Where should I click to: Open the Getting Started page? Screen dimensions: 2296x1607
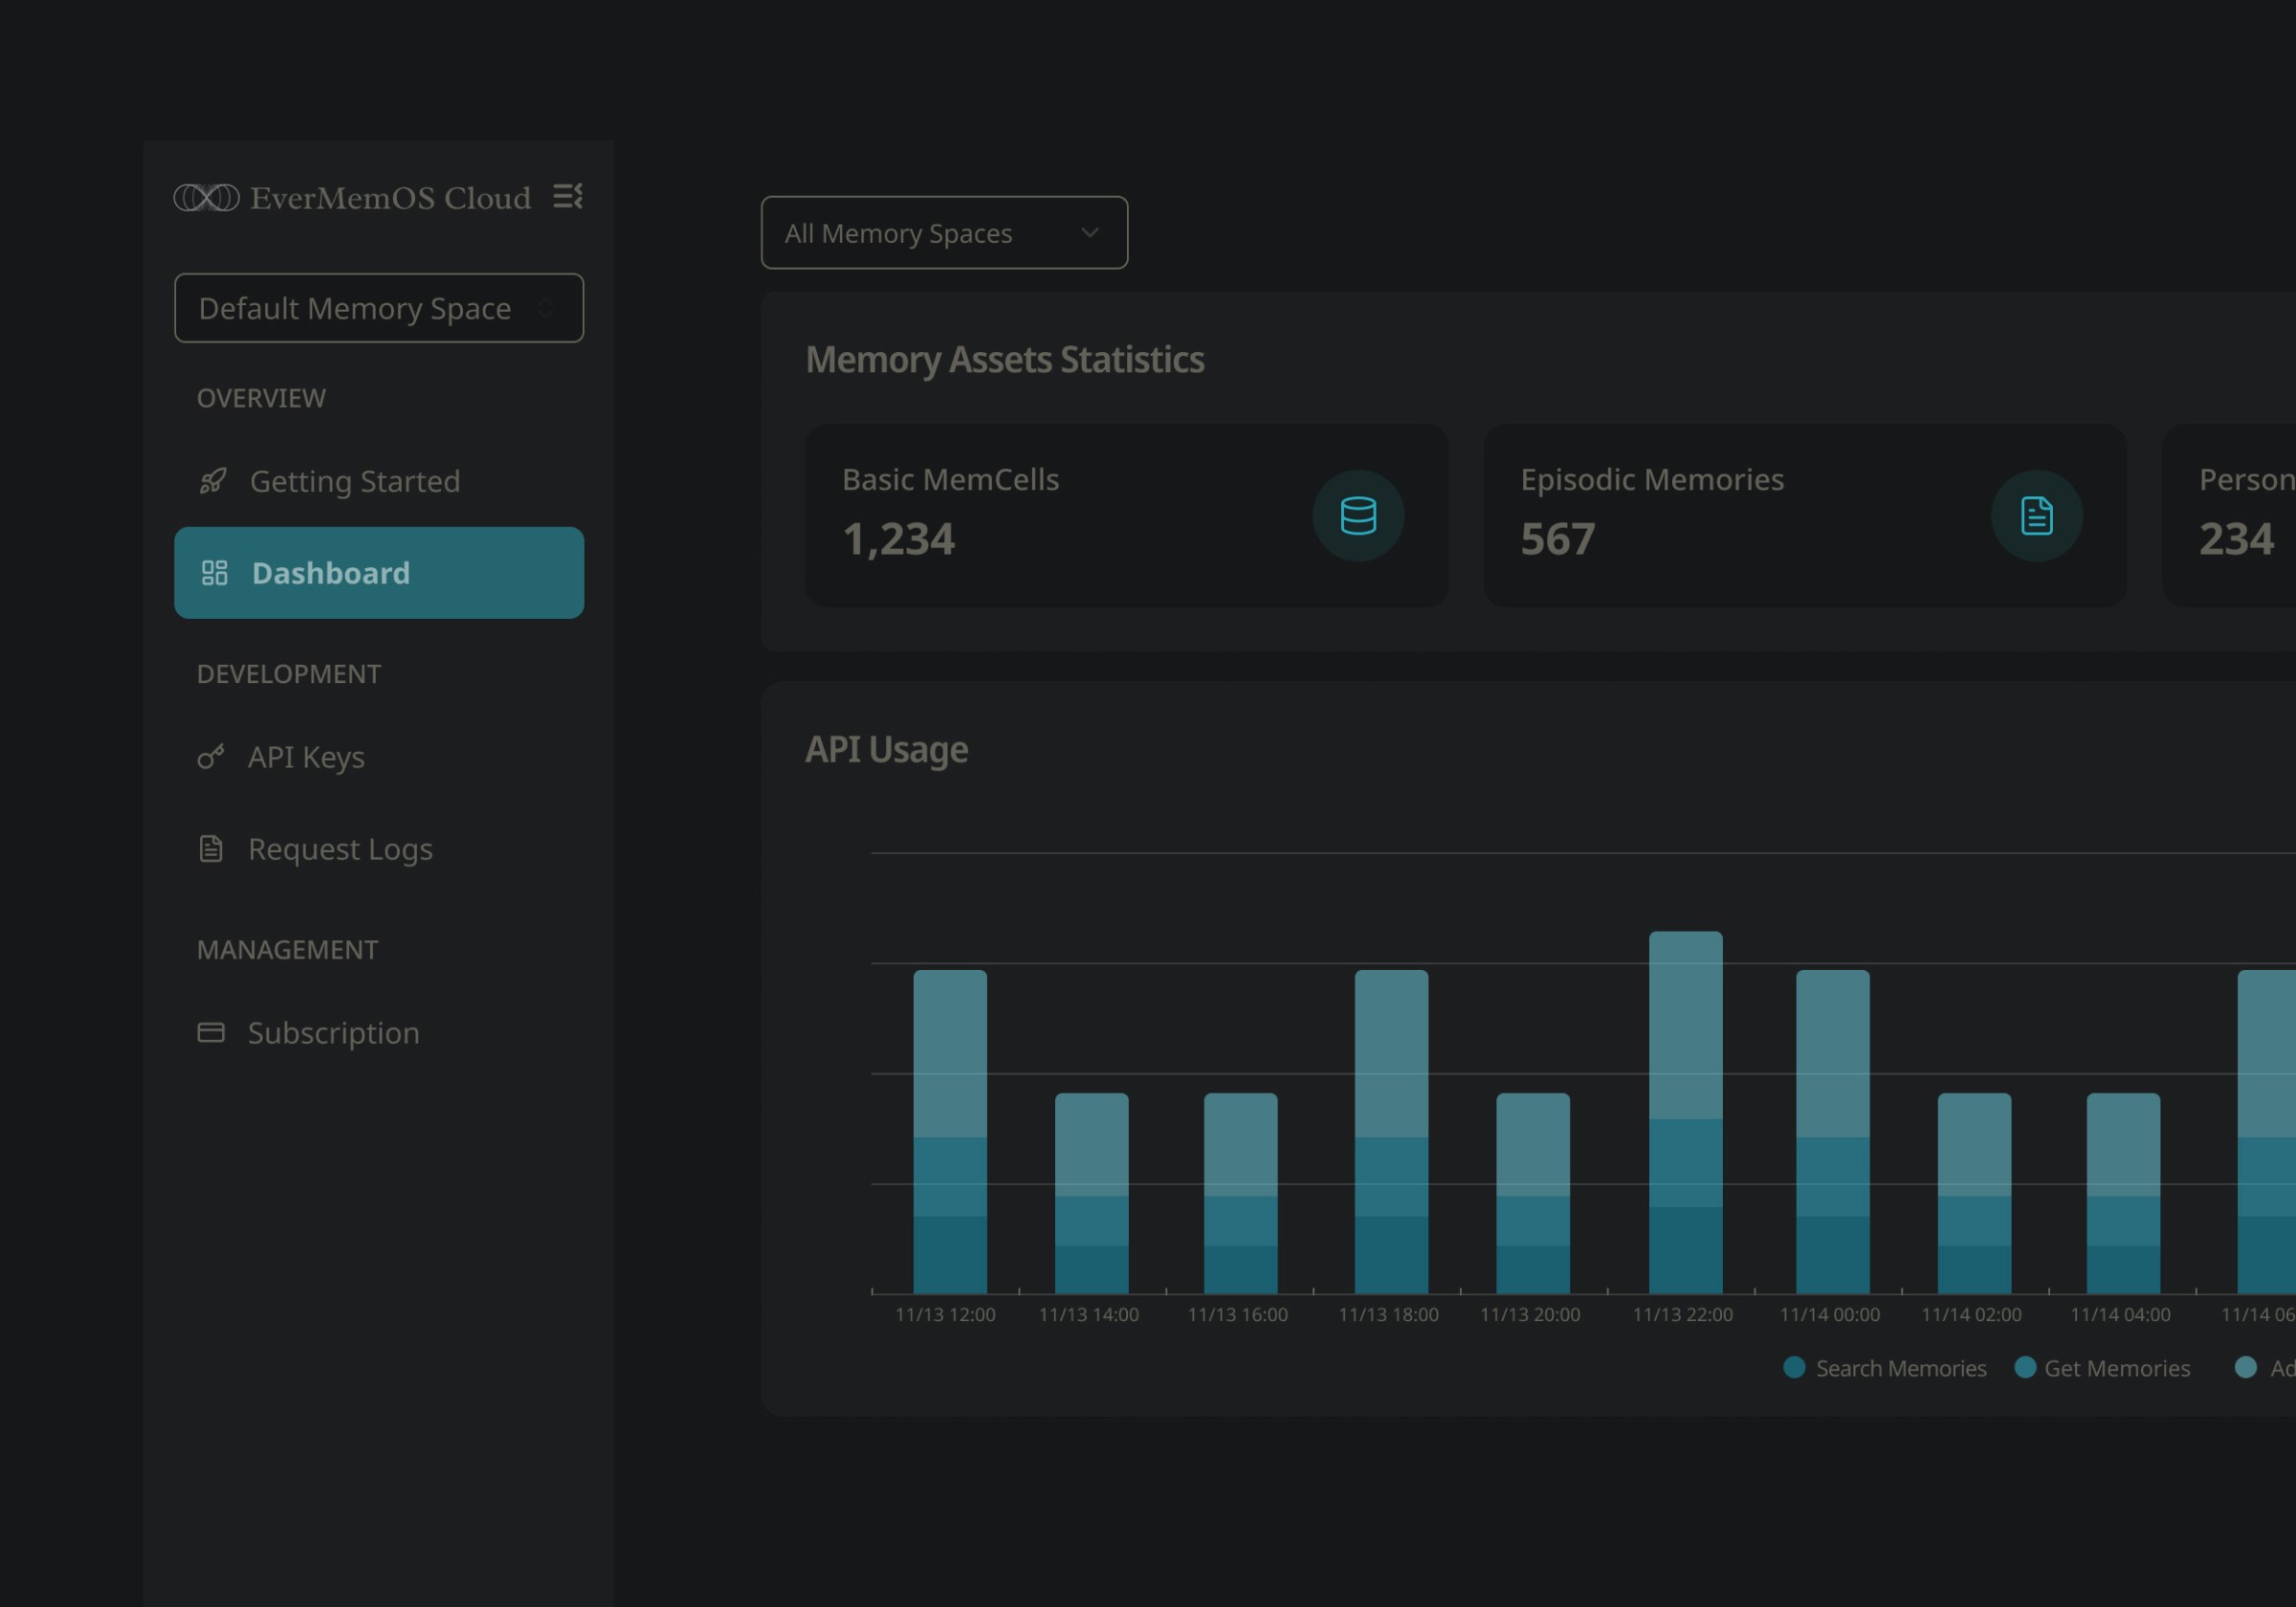click(x=355, y=481)
